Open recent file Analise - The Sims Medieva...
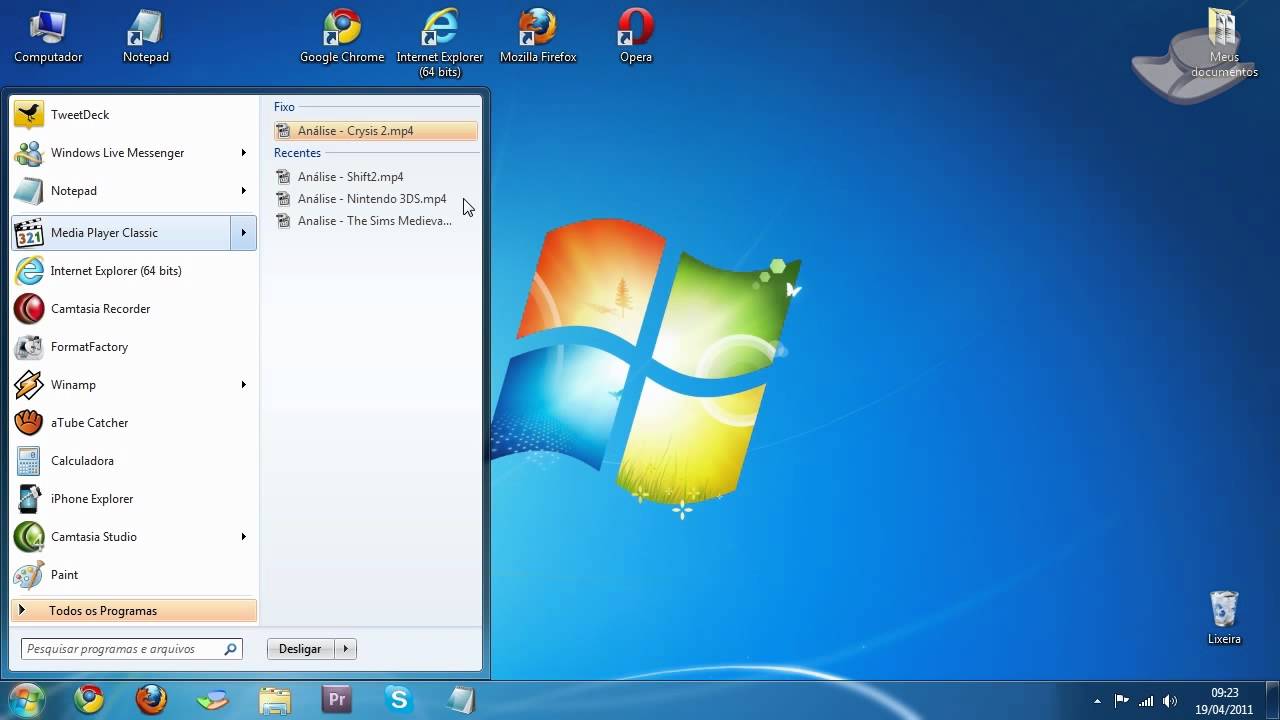 click(375, 221)
